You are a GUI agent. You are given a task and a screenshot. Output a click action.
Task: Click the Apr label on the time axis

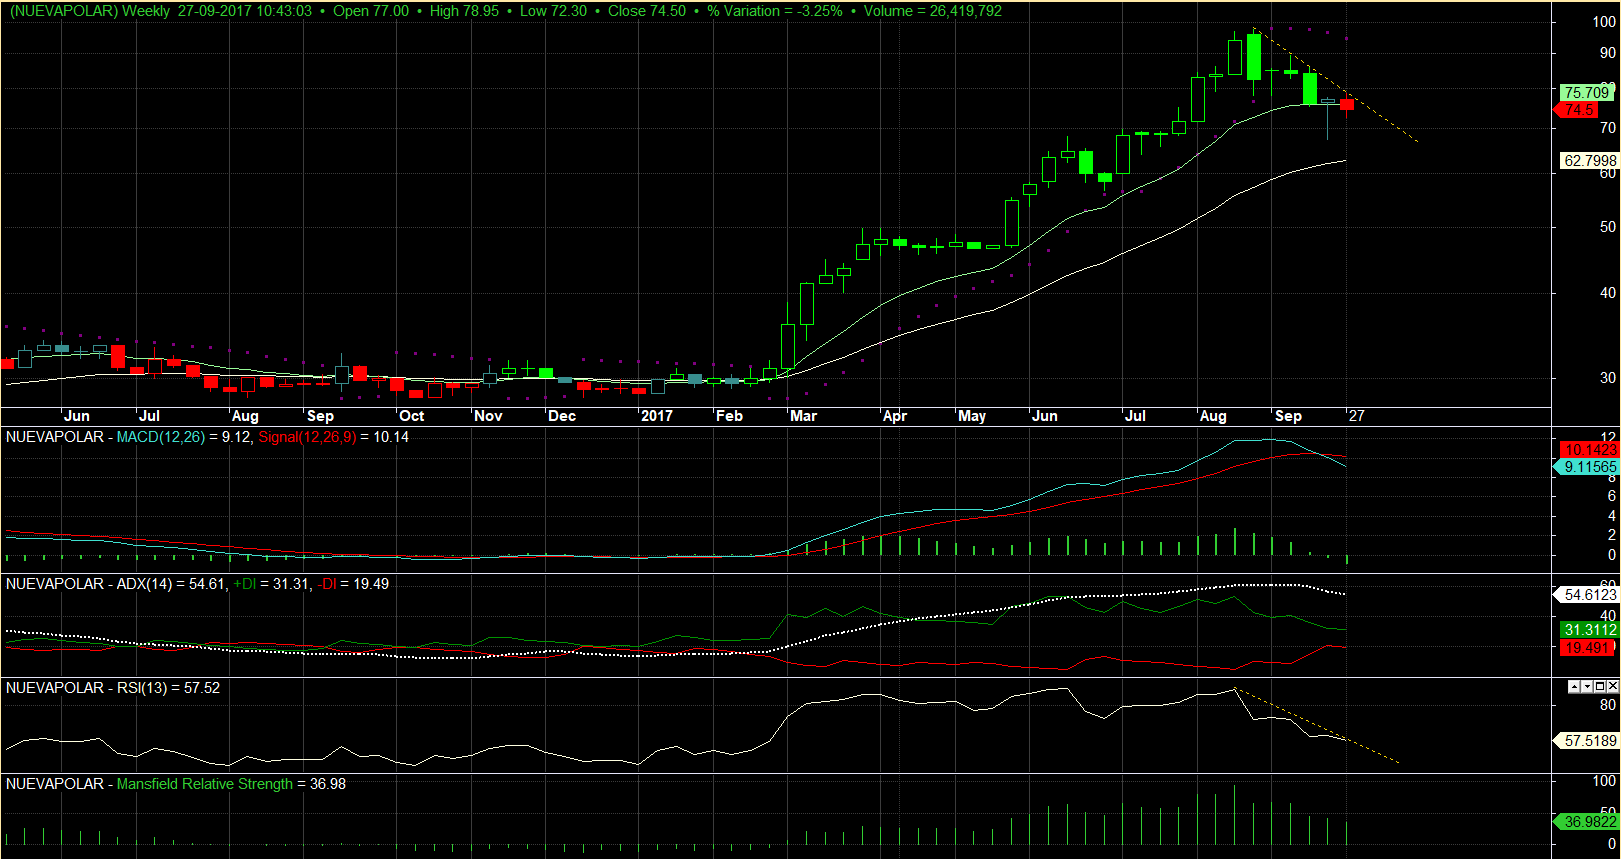tap(895, 416)
